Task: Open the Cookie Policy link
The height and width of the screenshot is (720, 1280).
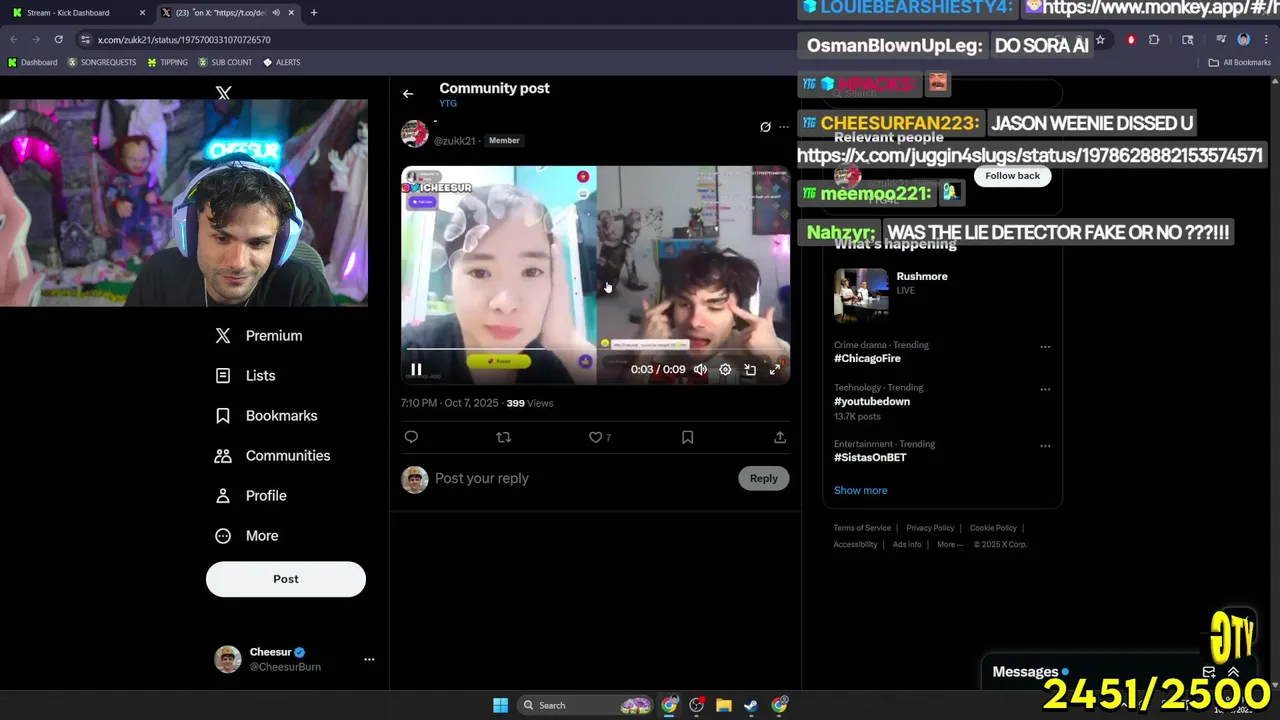Action: (993, 528)
